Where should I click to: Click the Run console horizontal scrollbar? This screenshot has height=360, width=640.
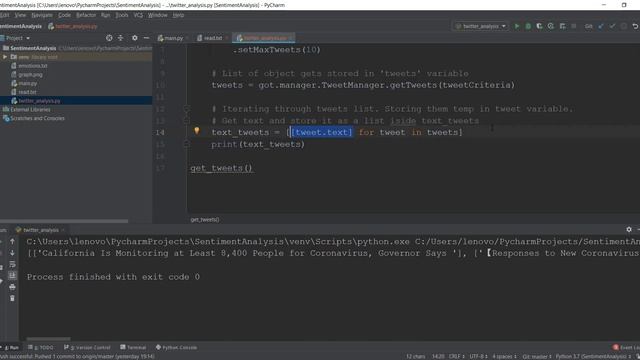tap(48, 338)
